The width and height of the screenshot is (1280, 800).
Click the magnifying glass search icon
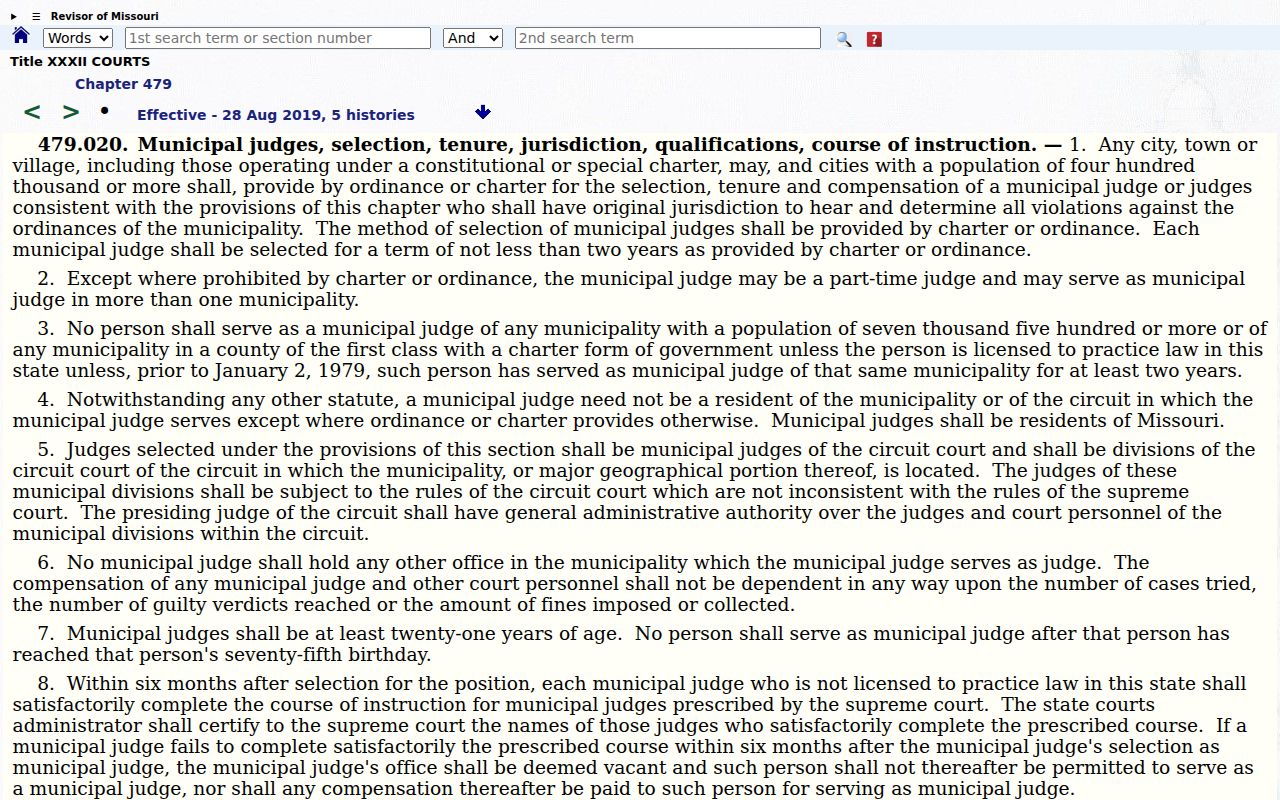tap(844, 39)
